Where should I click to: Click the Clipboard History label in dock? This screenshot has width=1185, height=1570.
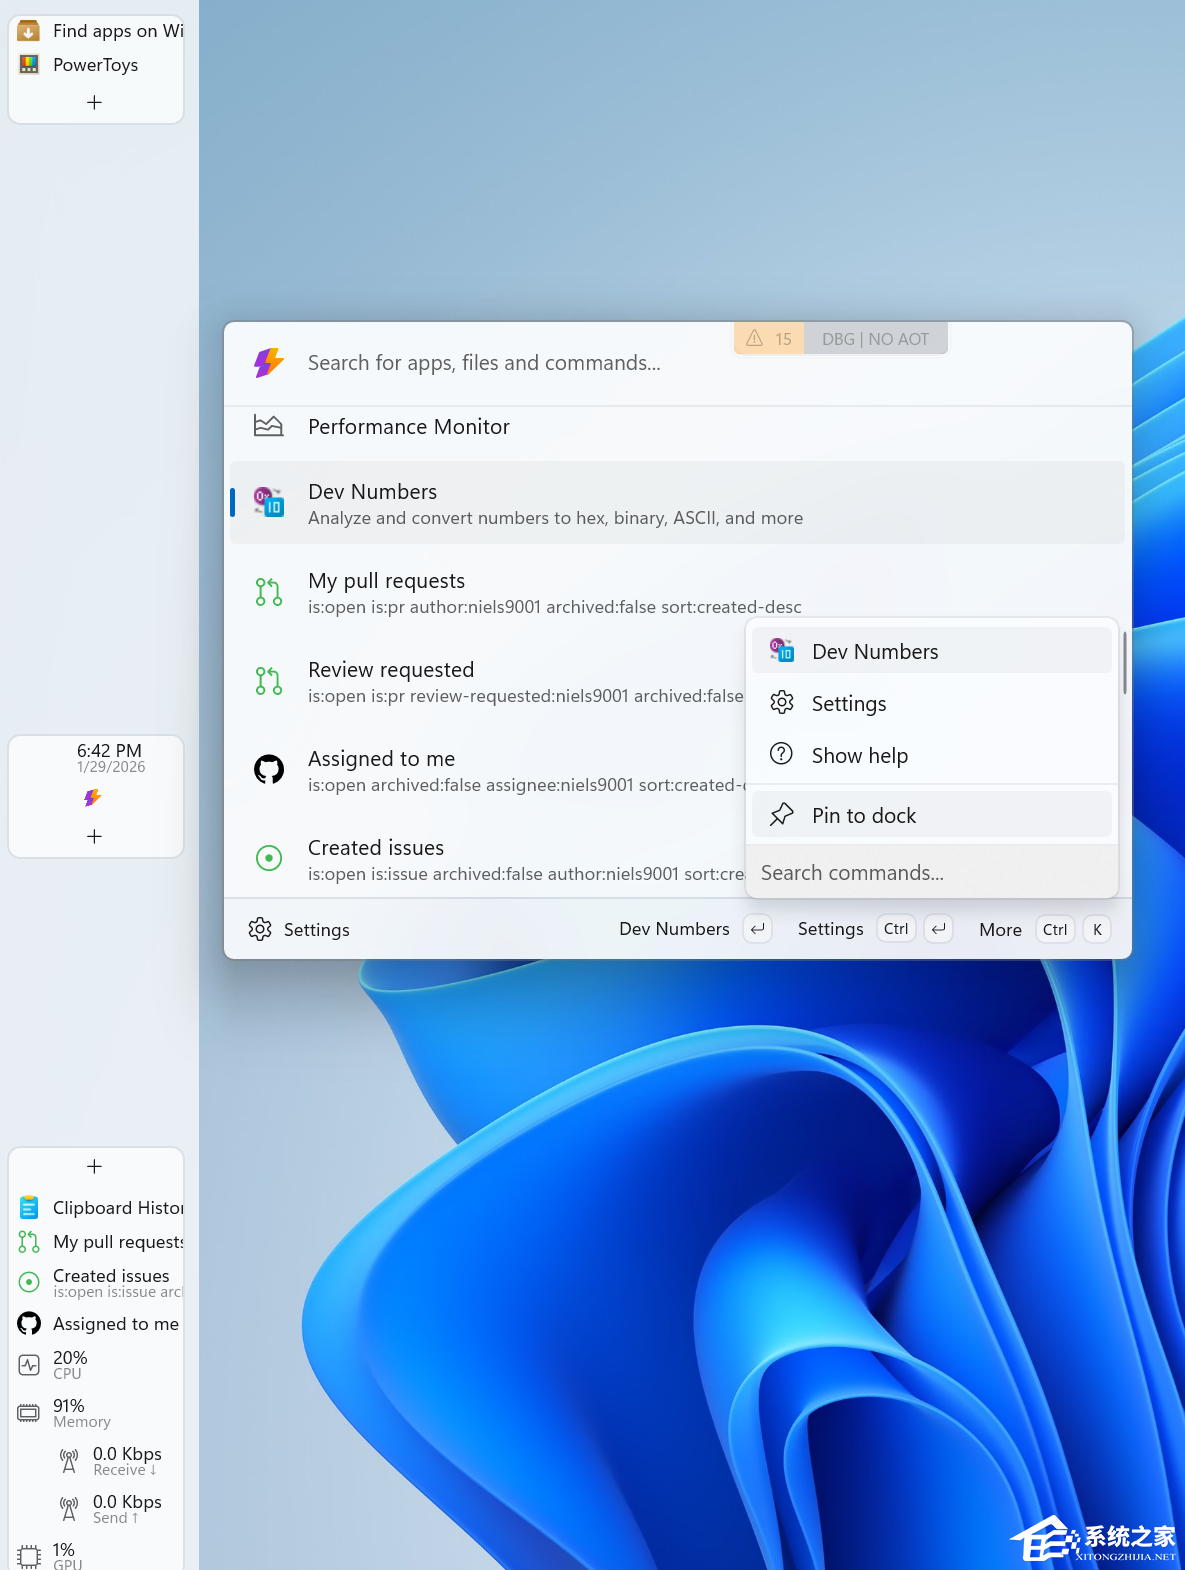point(118,1208)
